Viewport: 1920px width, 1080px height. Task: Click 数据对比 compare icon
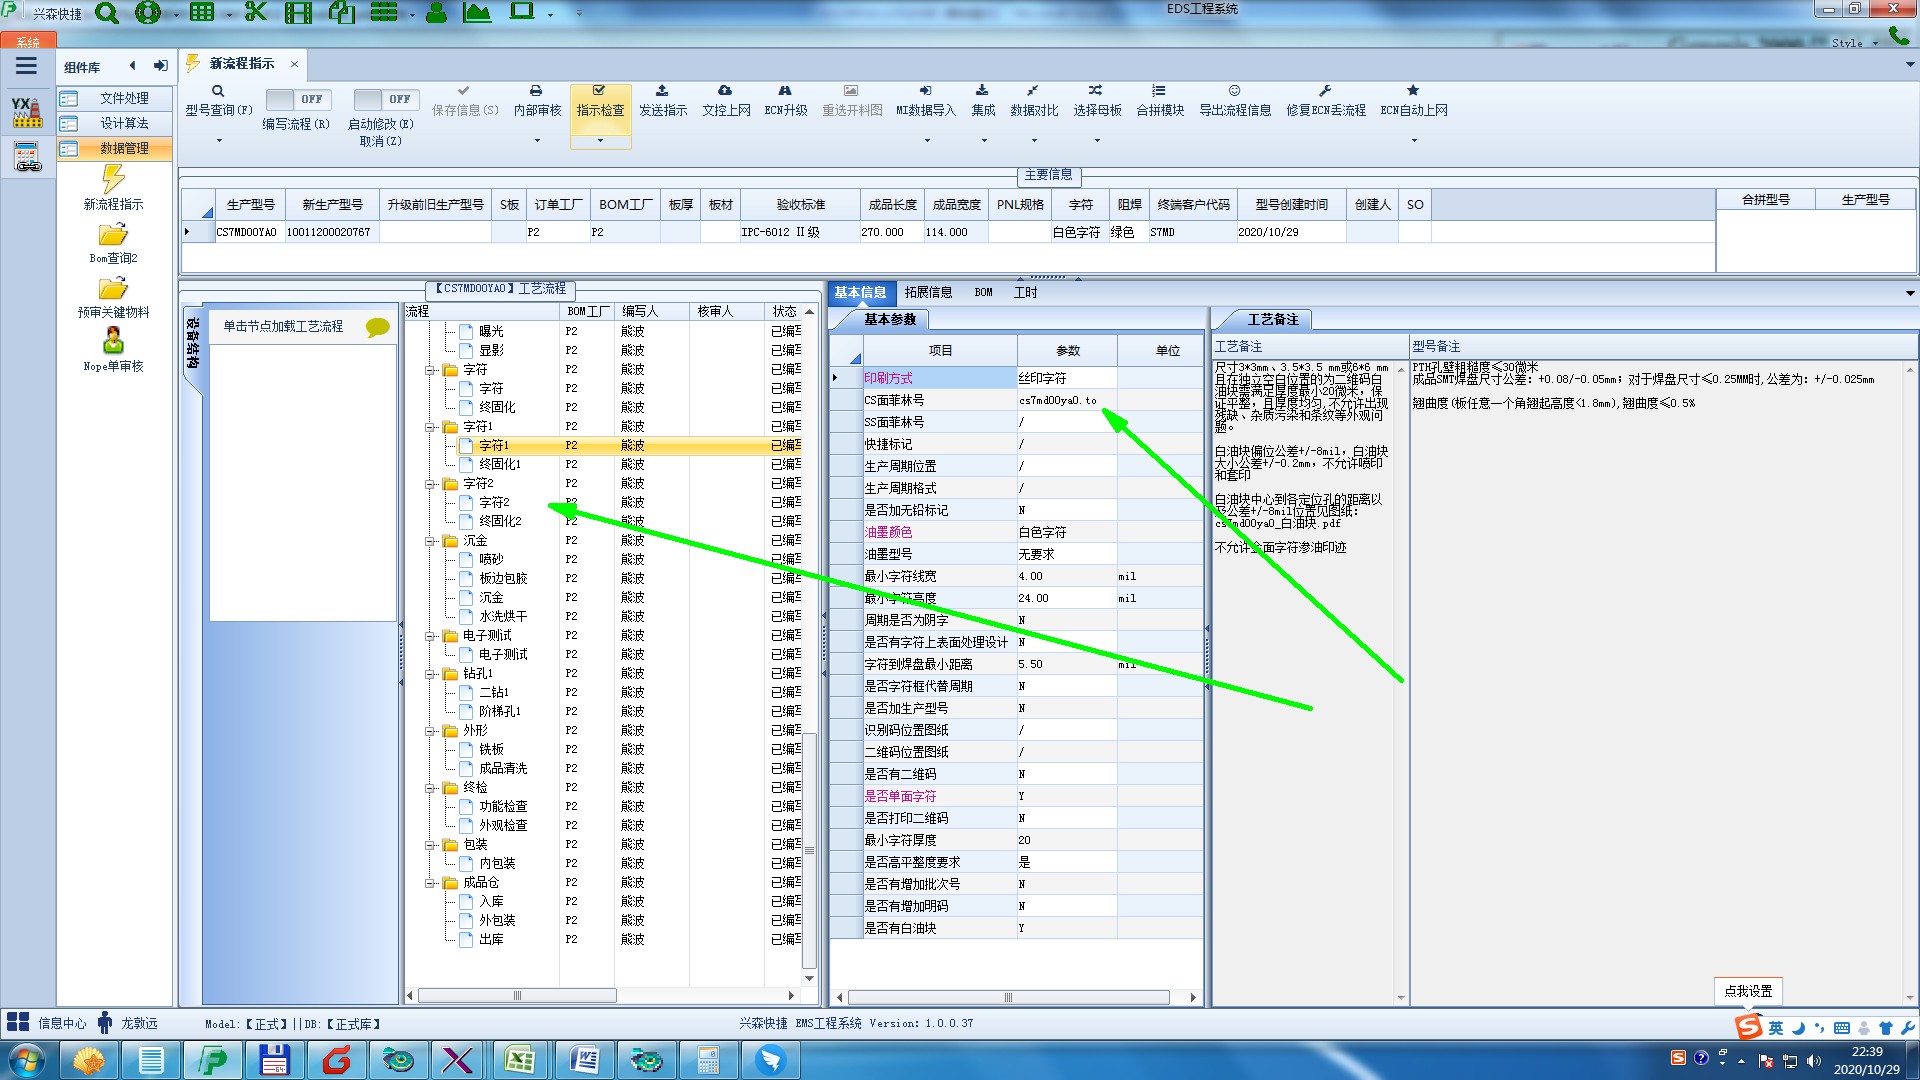(1033, 91)
